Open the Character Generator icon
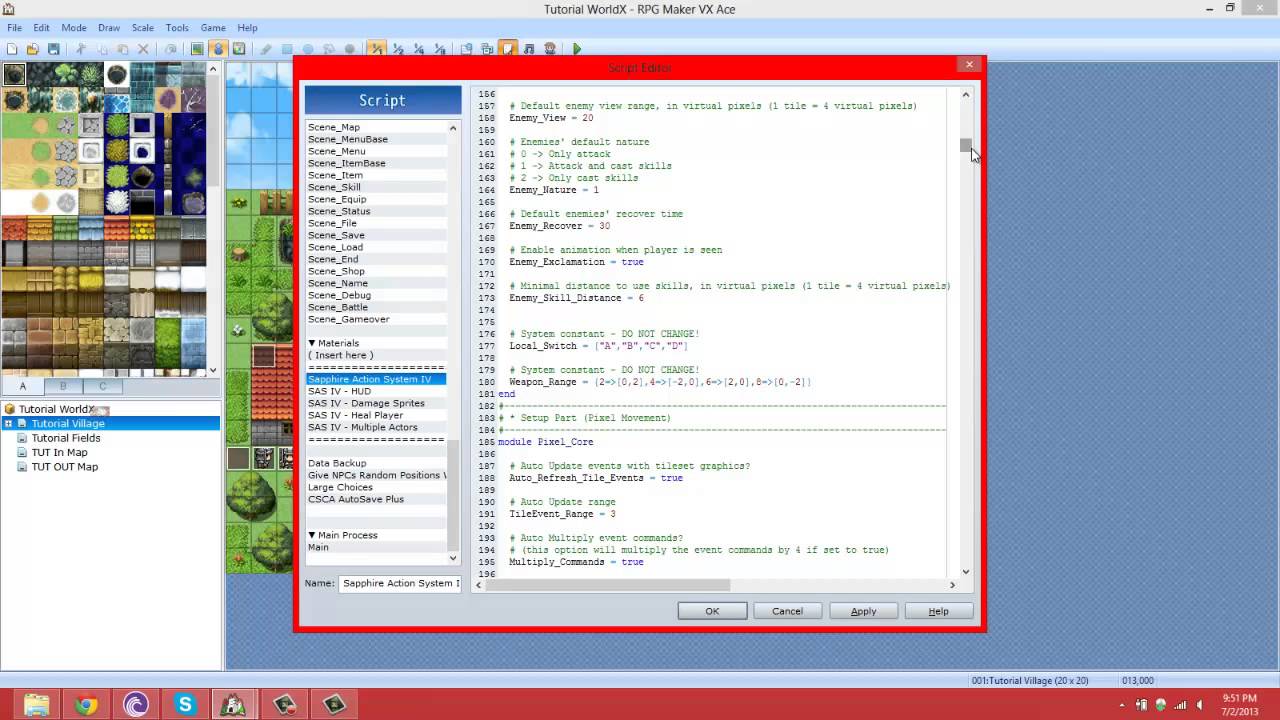The height and width of the screenshot is (720, 1280). click(550, 49)
